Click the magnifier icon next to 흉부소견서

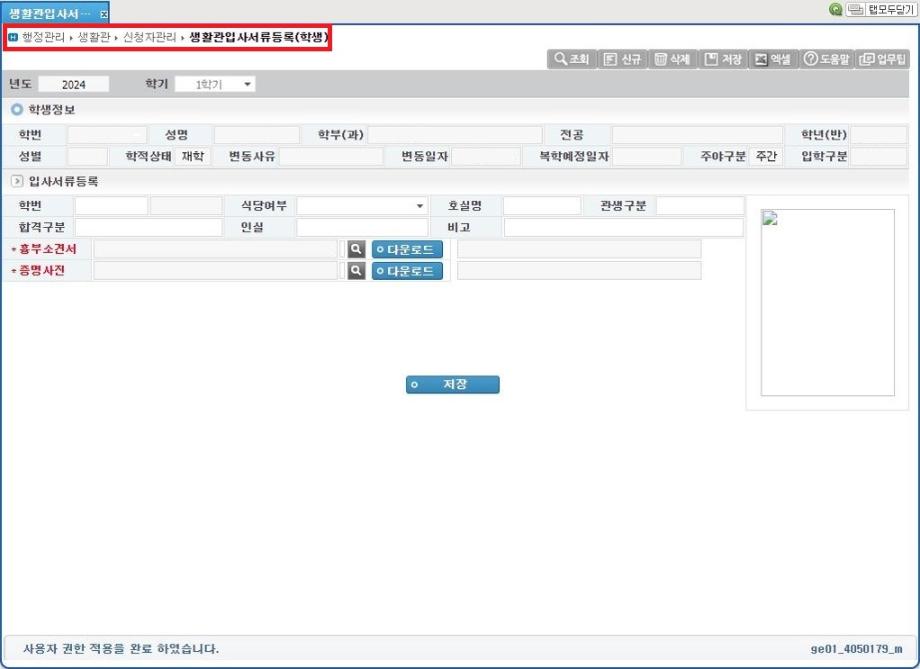tap(355, 249)
